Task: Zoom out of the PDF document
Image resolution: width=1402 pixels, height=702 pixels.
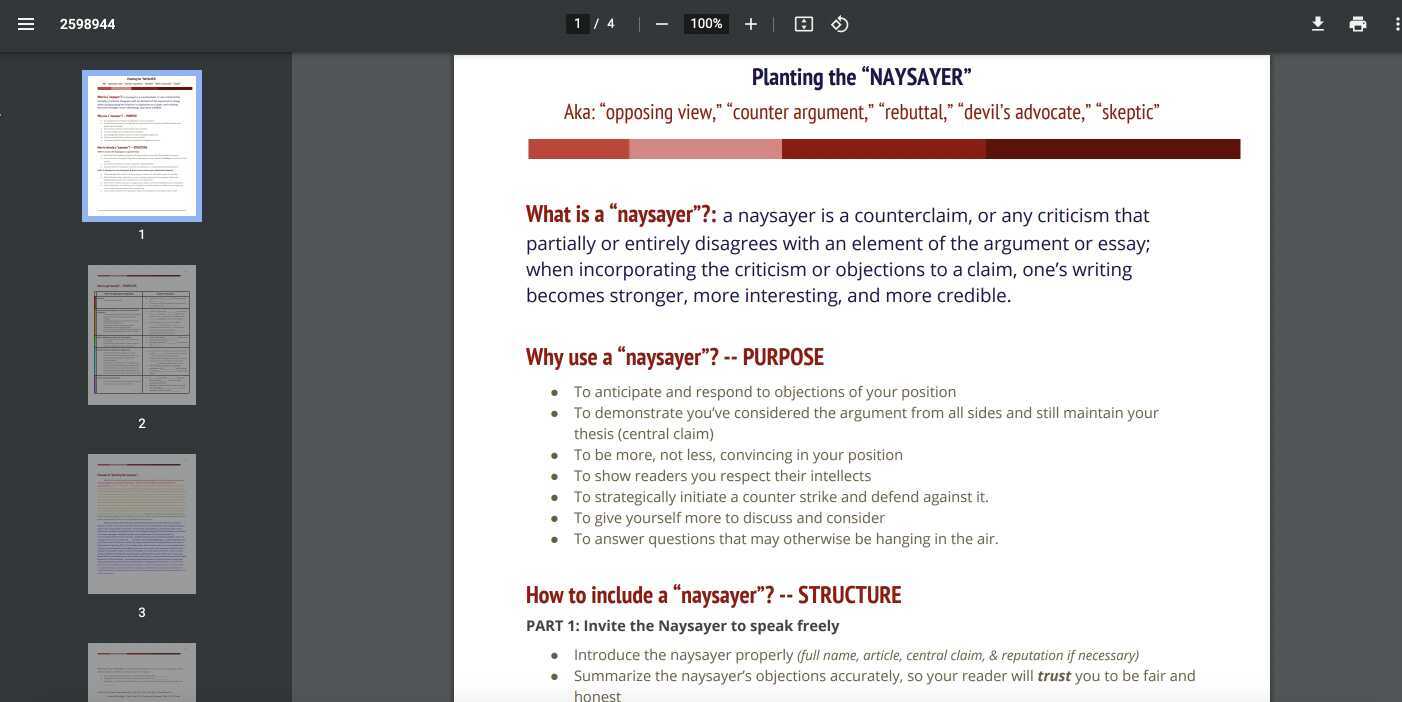Action: [x=661, y=24]
